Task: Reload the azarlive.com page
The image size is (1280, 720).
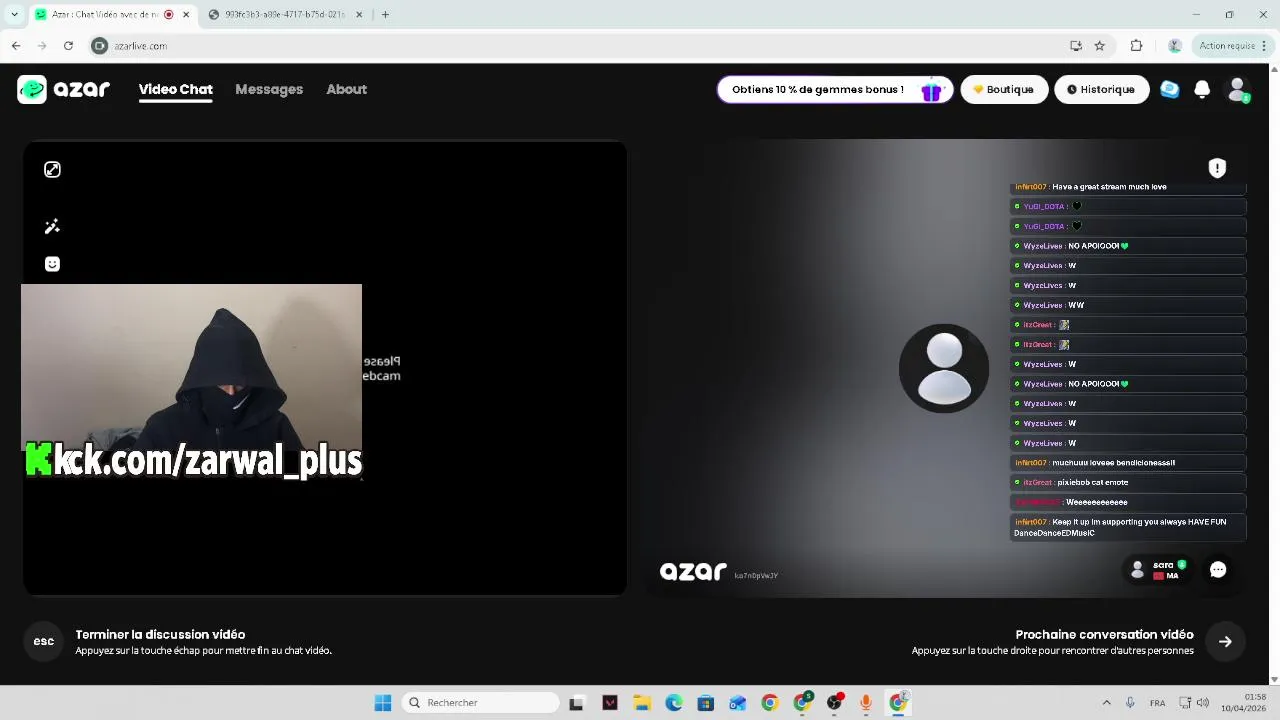Action: [x=68, y=46]
